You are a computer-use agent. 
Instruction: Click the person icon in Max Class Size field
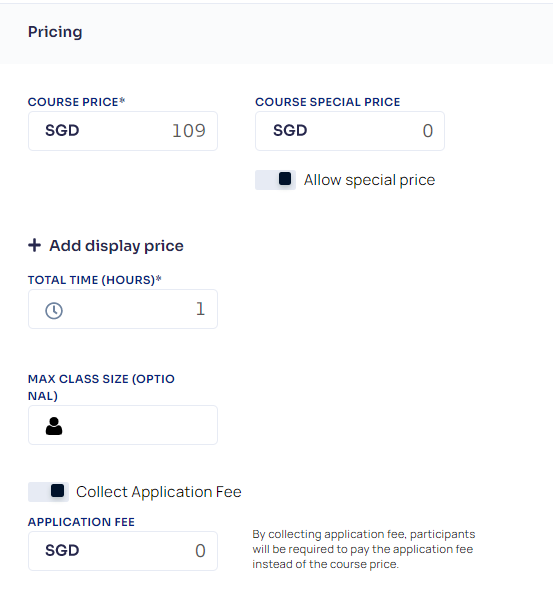coord(54,426)
